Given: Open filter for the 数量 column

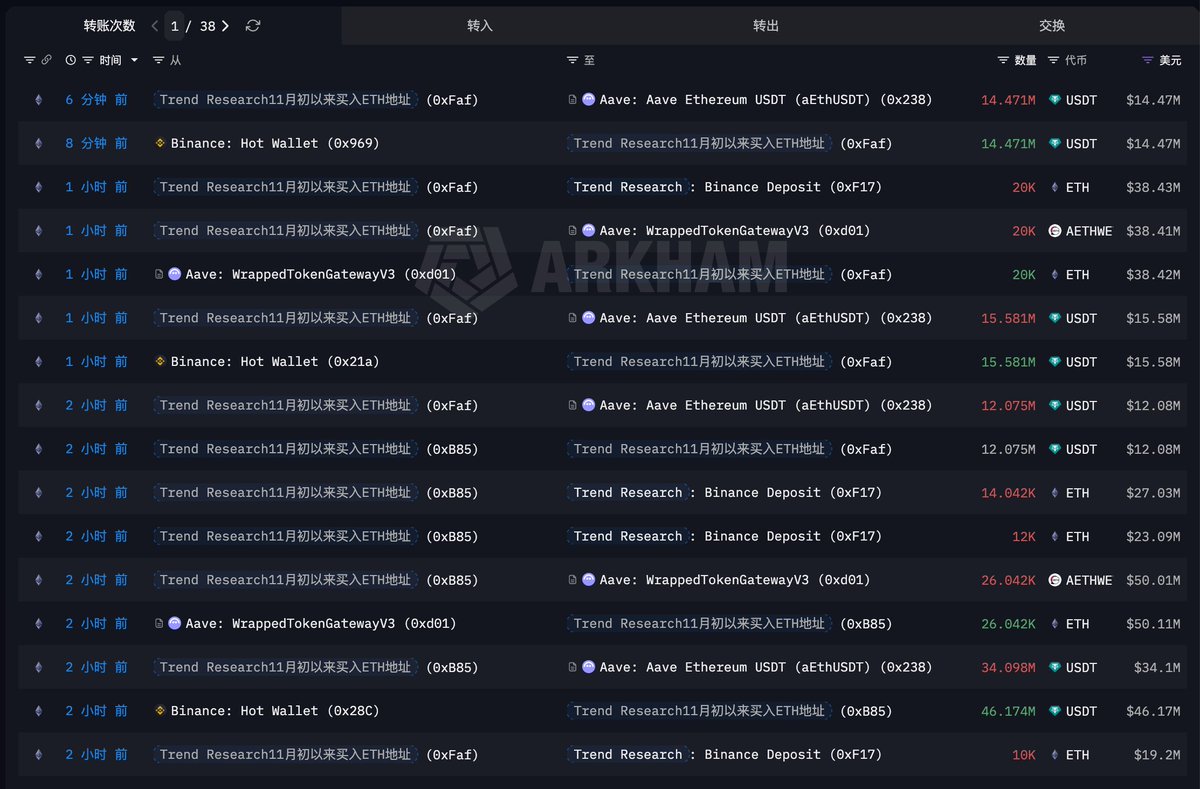Looking at the screenshot, I should pos(1003,61).
